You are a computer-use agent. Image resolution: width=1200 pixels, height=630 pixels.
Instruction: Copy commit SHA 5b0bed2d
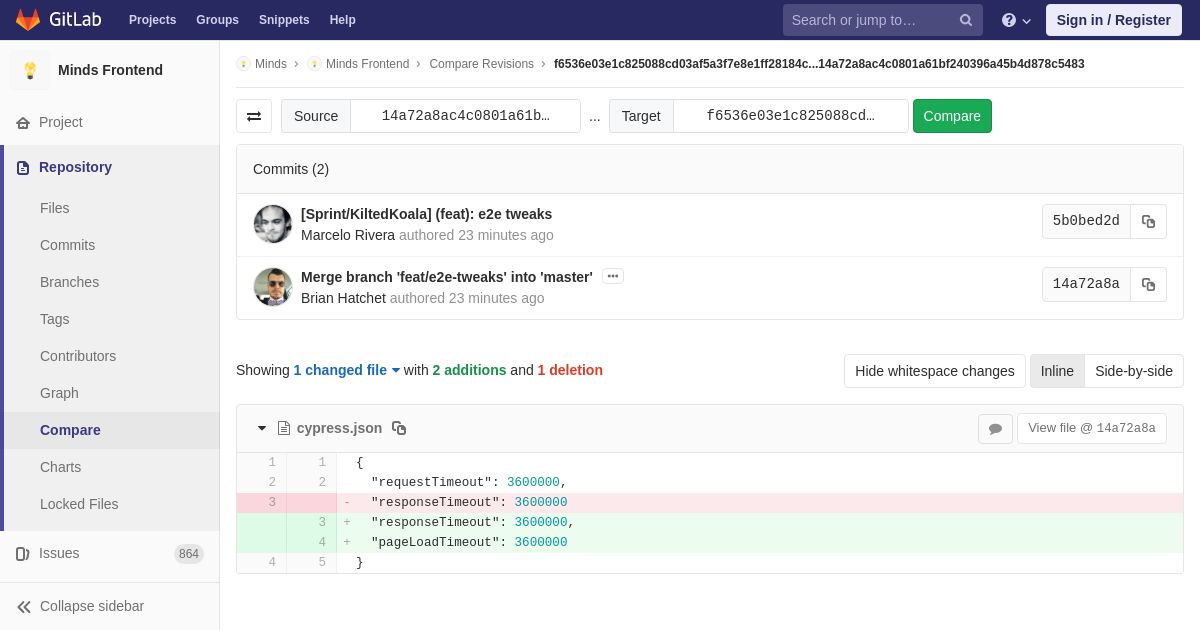(x=1148, y=221)
